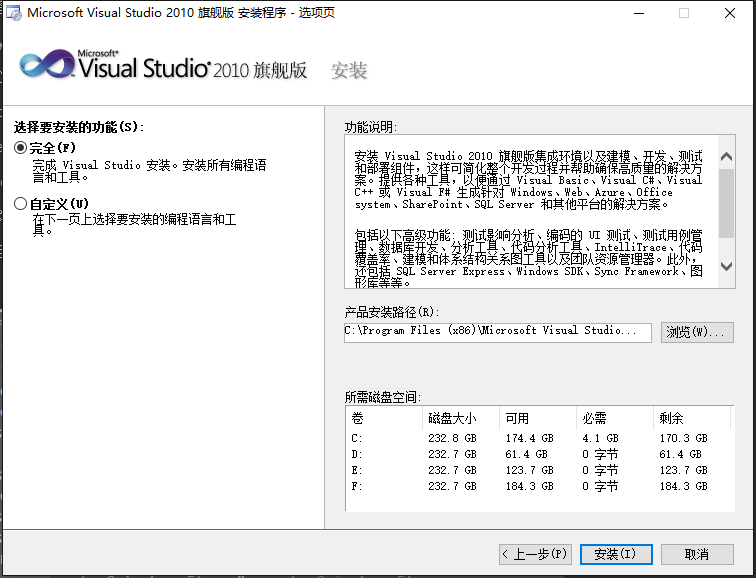Click the feature description scroll down arrow
This screenshot has height=578, width=756.
726,266
